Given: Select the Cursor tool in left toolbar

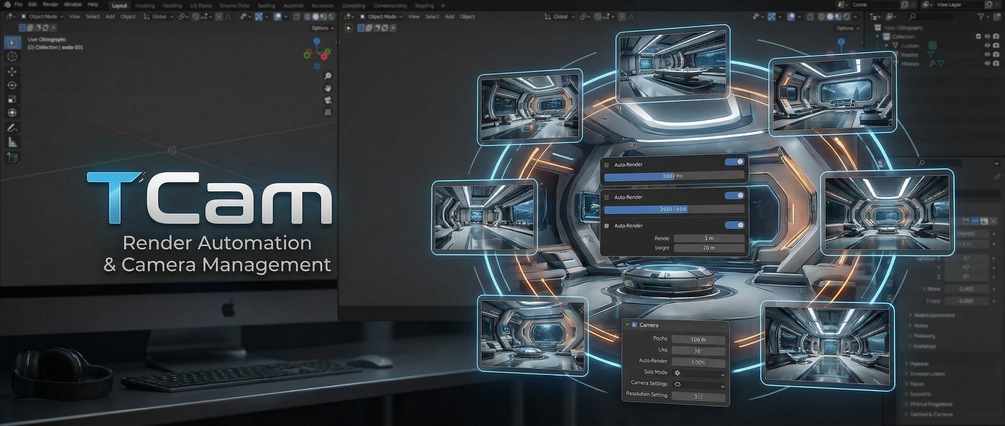Looking at the screenshot, I should point(12,56).
